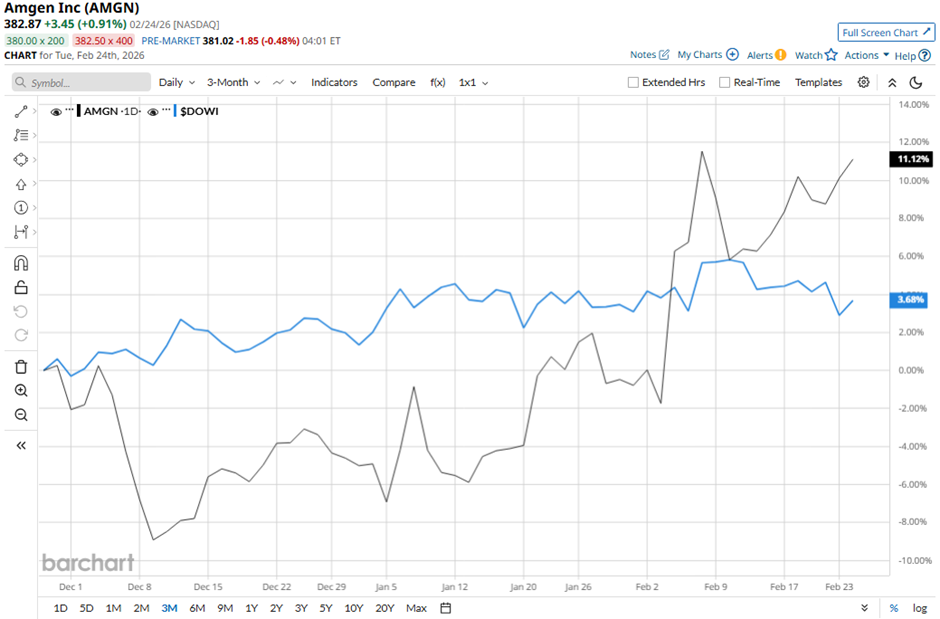Select the 5Y time range
The width and height of the screenshot is (940, 619).
[x=326, y=608]
